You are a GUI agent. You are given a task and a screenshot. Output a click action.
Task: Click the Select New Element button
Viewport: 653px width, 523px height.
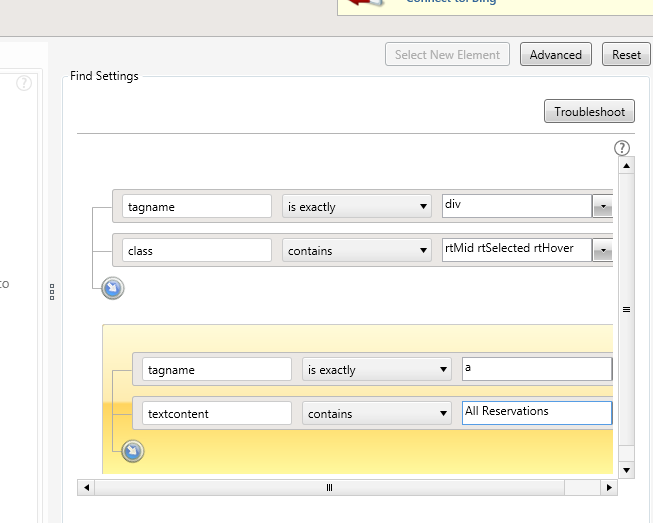[448, 55]
